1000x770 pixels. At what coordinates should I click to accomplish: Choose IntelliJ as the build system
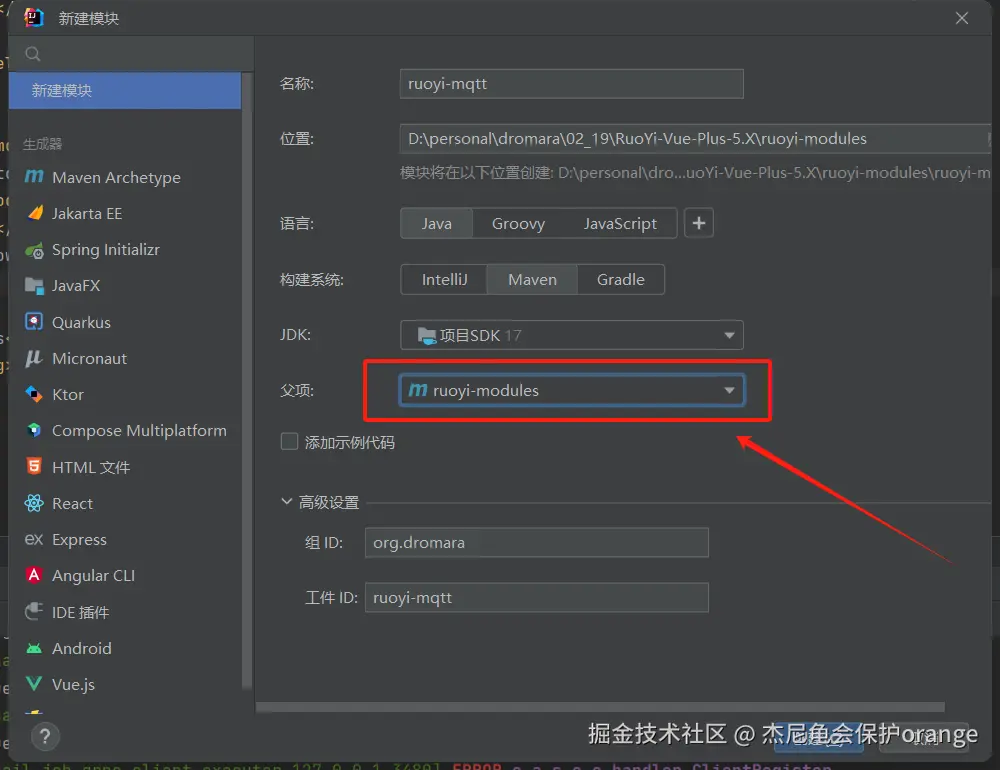tap(445, 279)
